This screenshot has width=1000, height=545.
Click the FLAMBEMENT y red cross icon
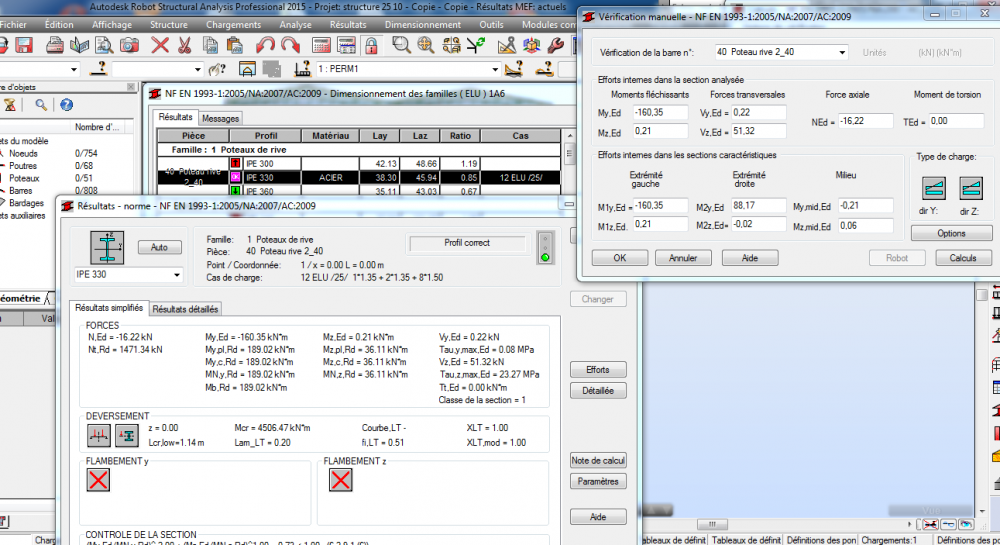coord(98,480)
